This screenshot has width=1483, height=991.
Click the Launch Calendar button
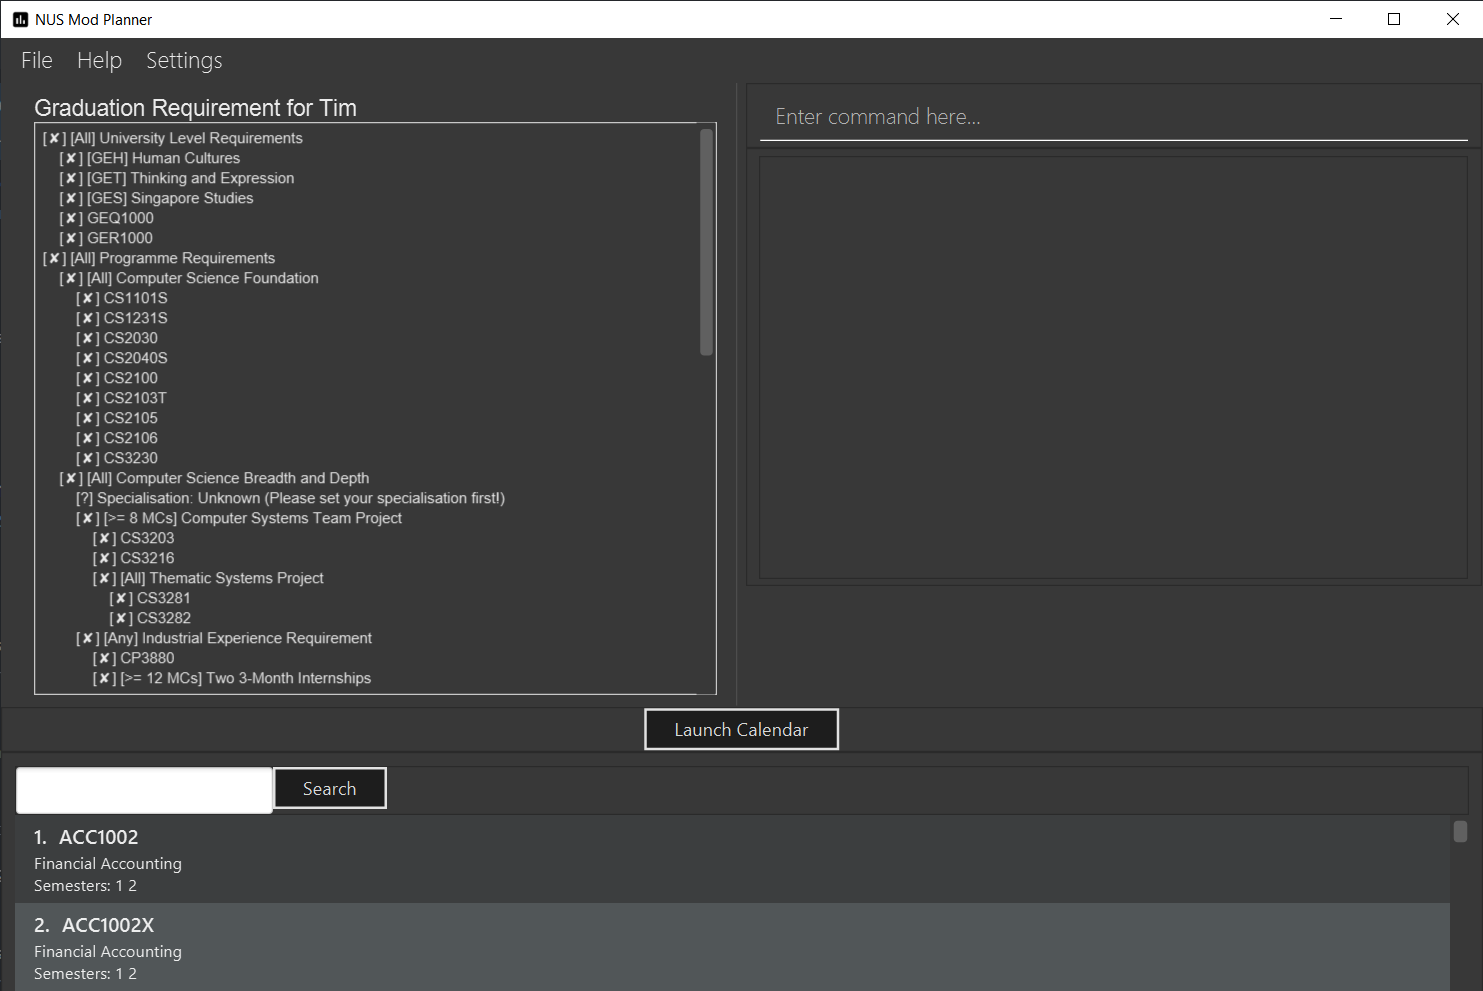[741, 729]
